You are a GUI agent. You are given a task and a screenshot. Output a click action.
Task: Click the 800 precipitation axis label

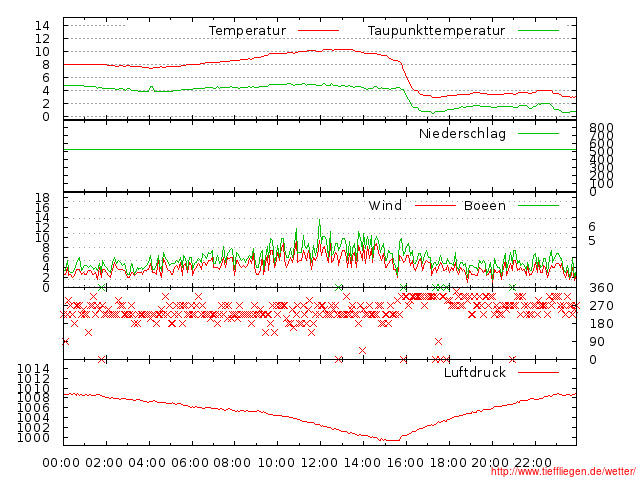[601, 128]
